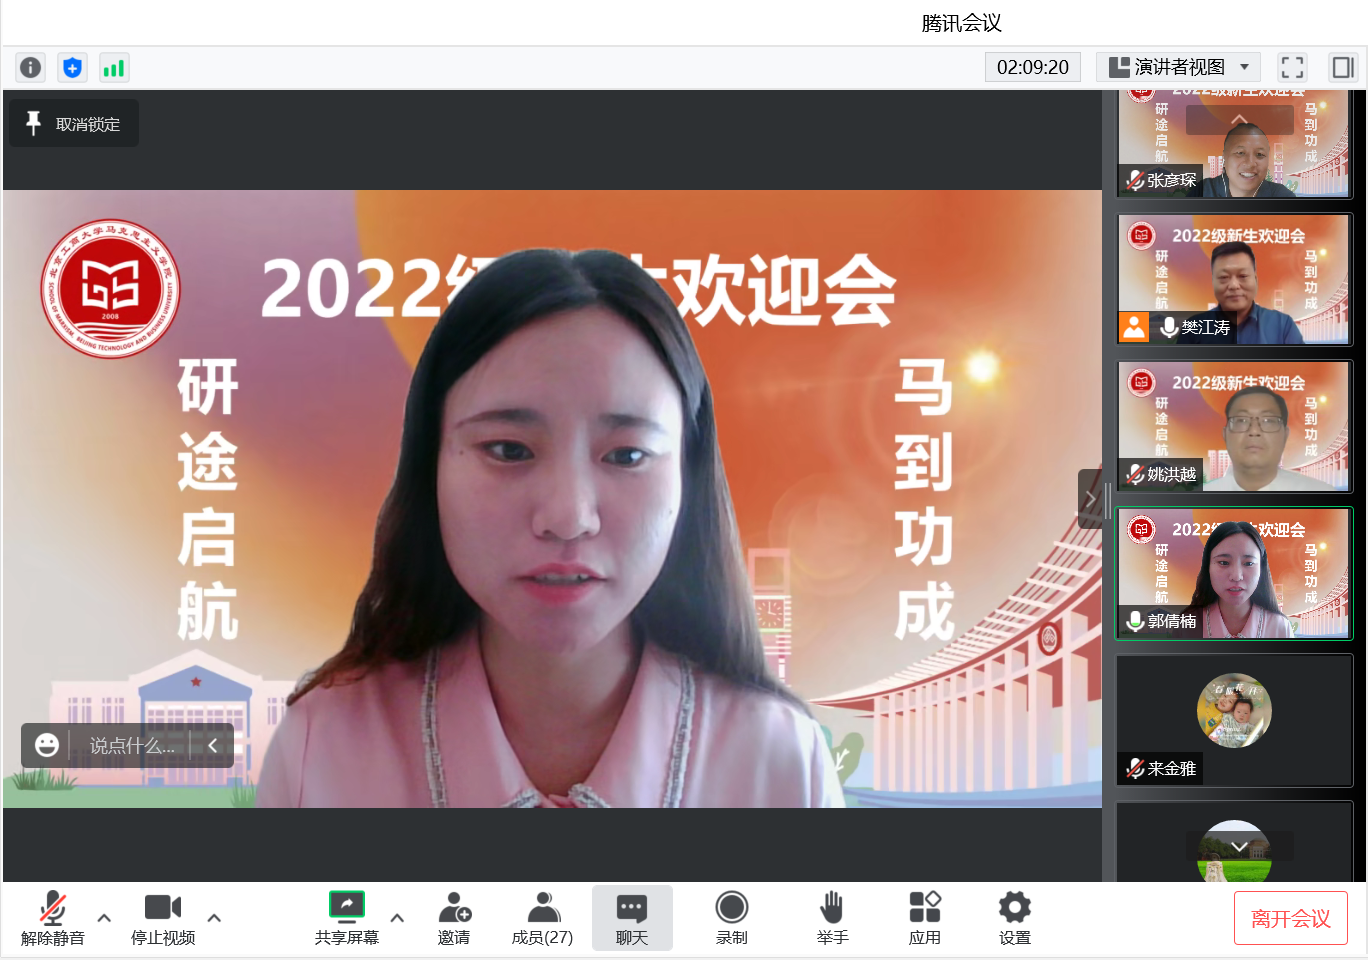Move down the video list with down chevron
This screenshot has height=960, width=1368.
click(1239, 846)
